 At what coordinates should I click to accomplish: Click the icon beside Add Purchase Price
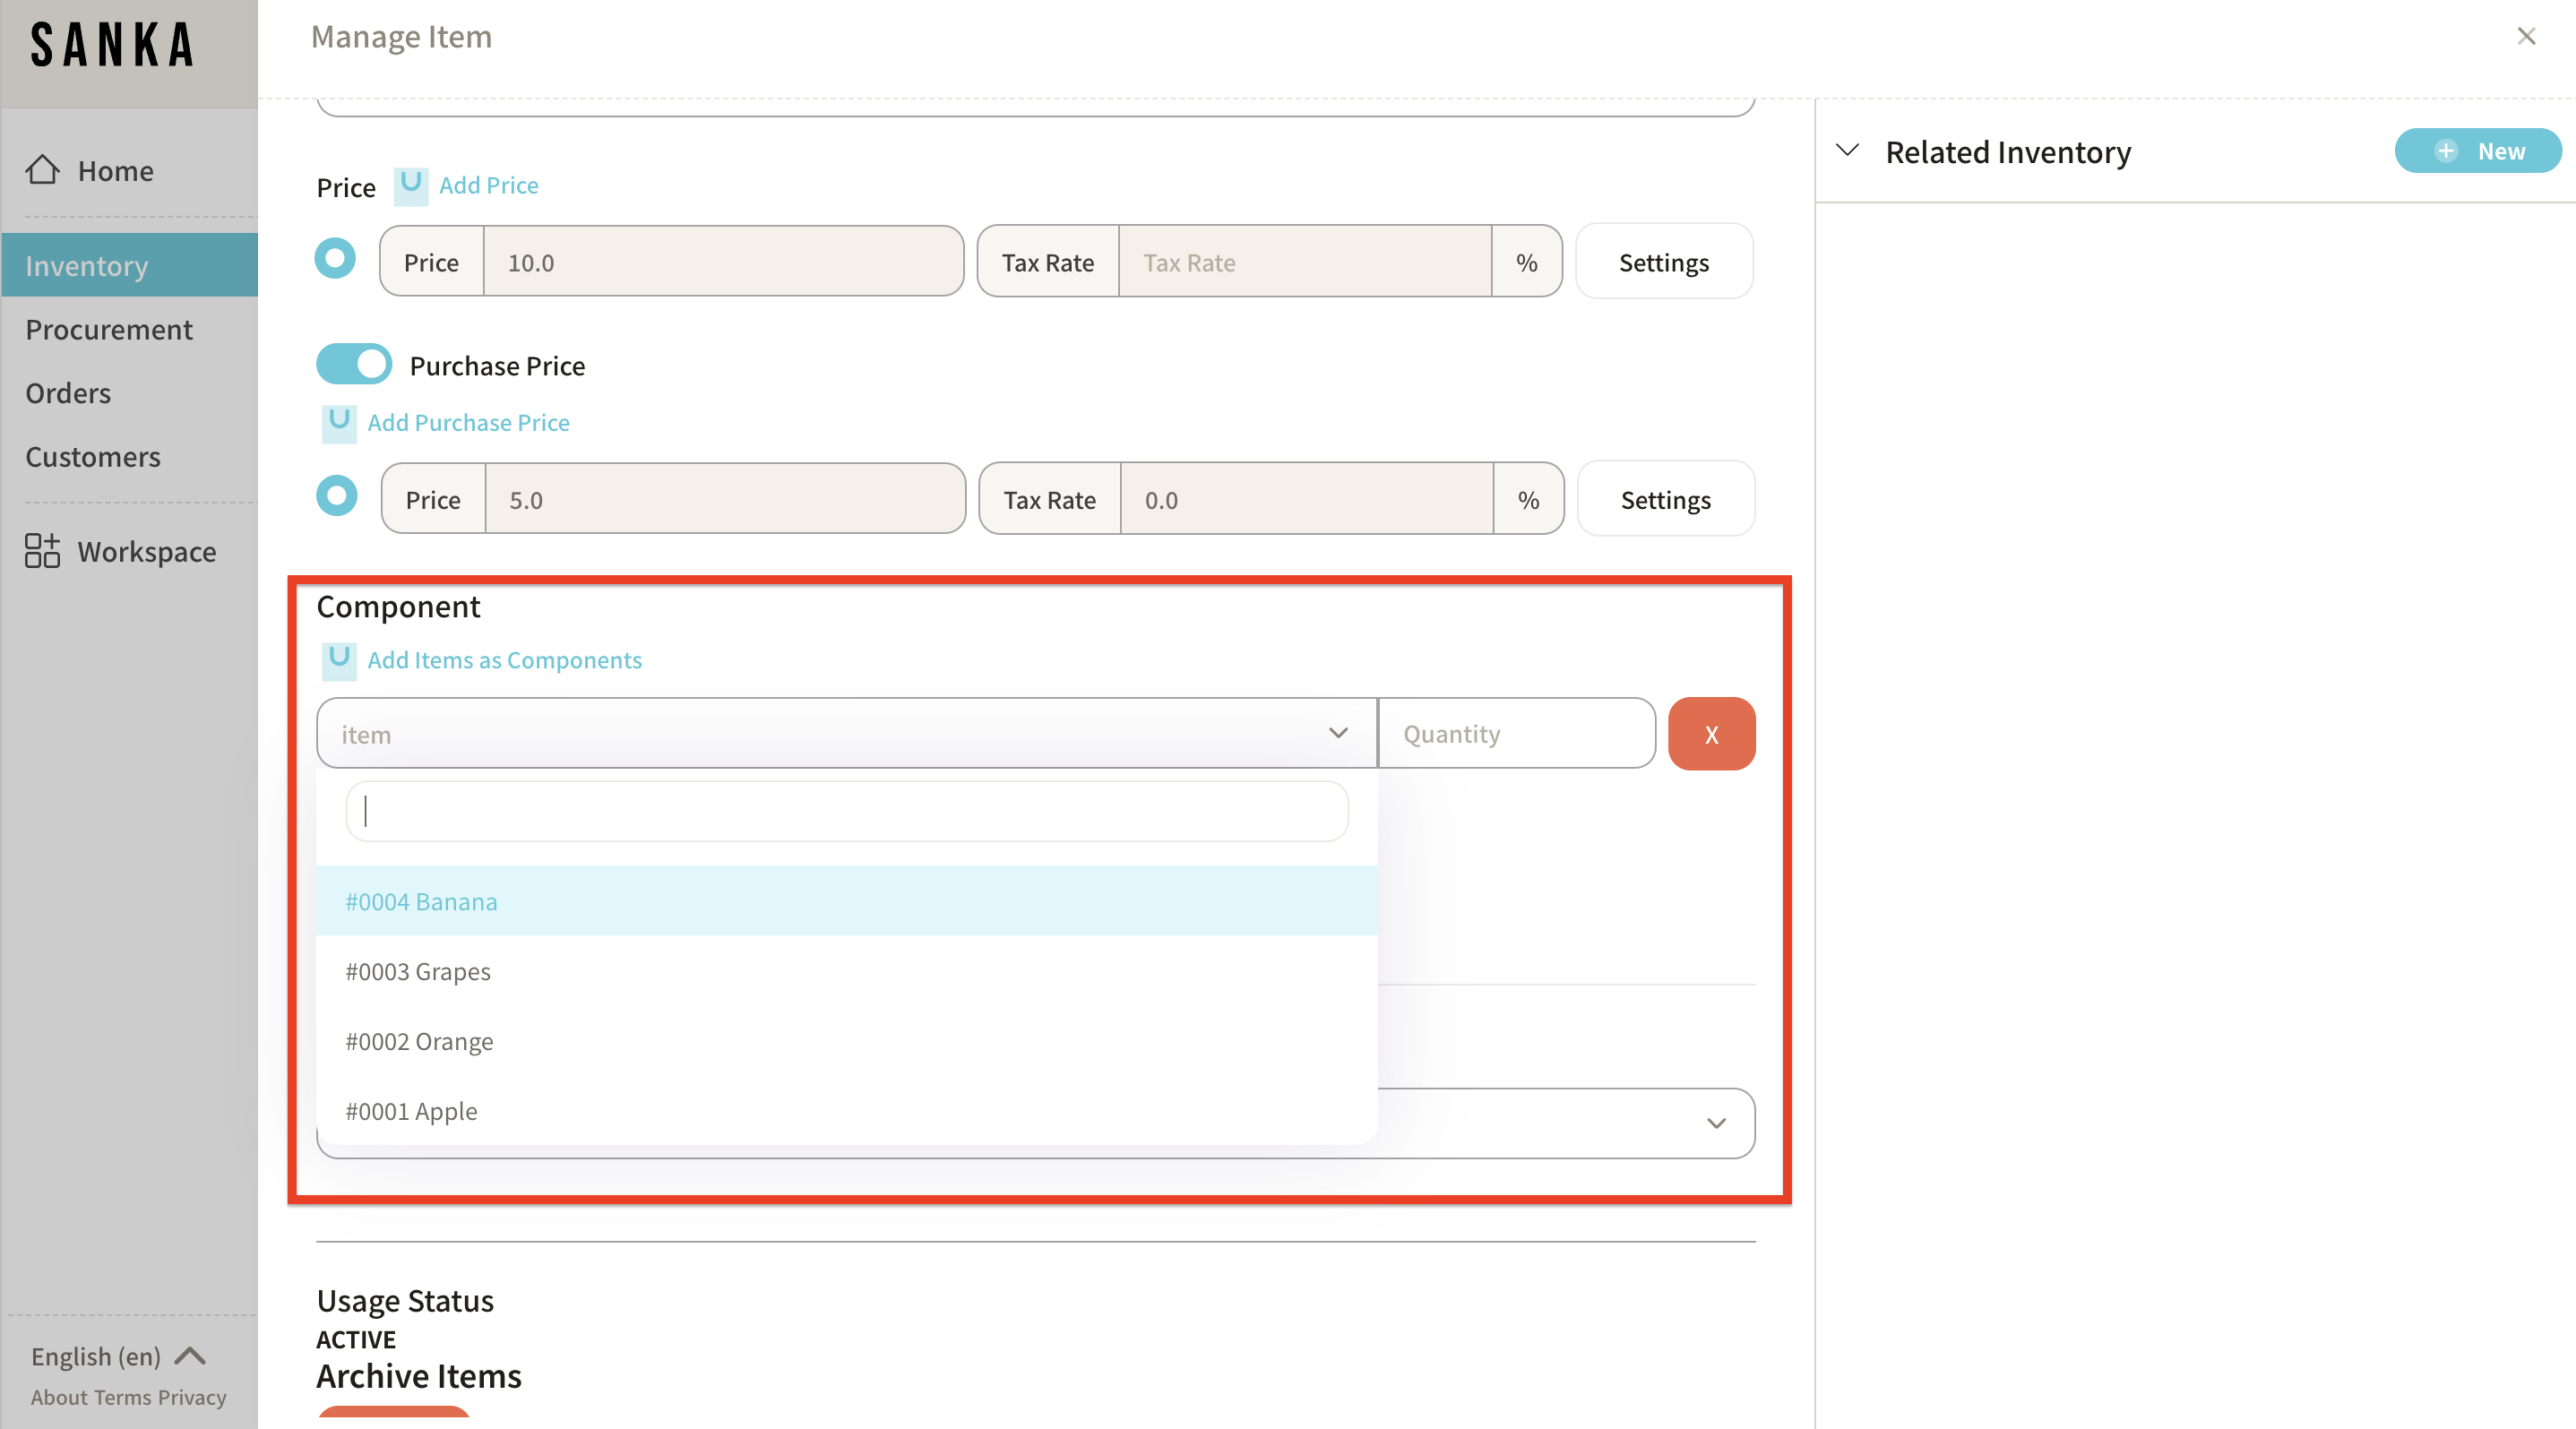tap(339, 422)
